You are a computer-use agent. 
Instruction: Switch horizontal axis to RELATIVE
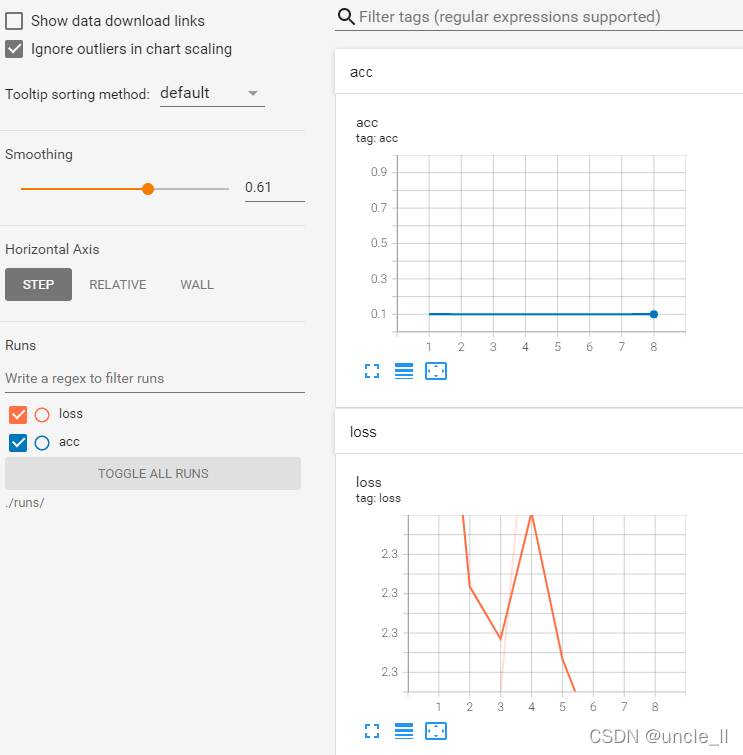pos(117,285)
